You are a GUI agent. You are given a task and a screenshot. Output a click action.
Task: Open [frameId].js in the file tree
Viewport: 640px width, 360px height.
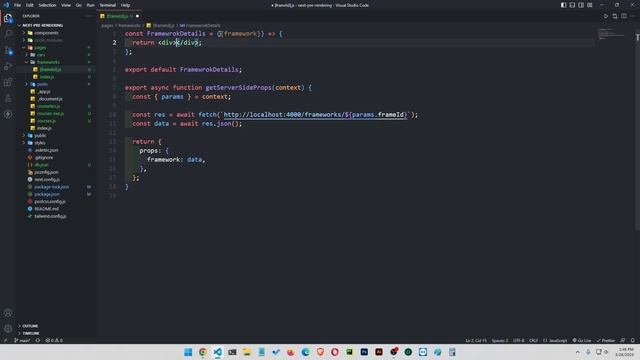pyautogui.click(x=50, y=69)
